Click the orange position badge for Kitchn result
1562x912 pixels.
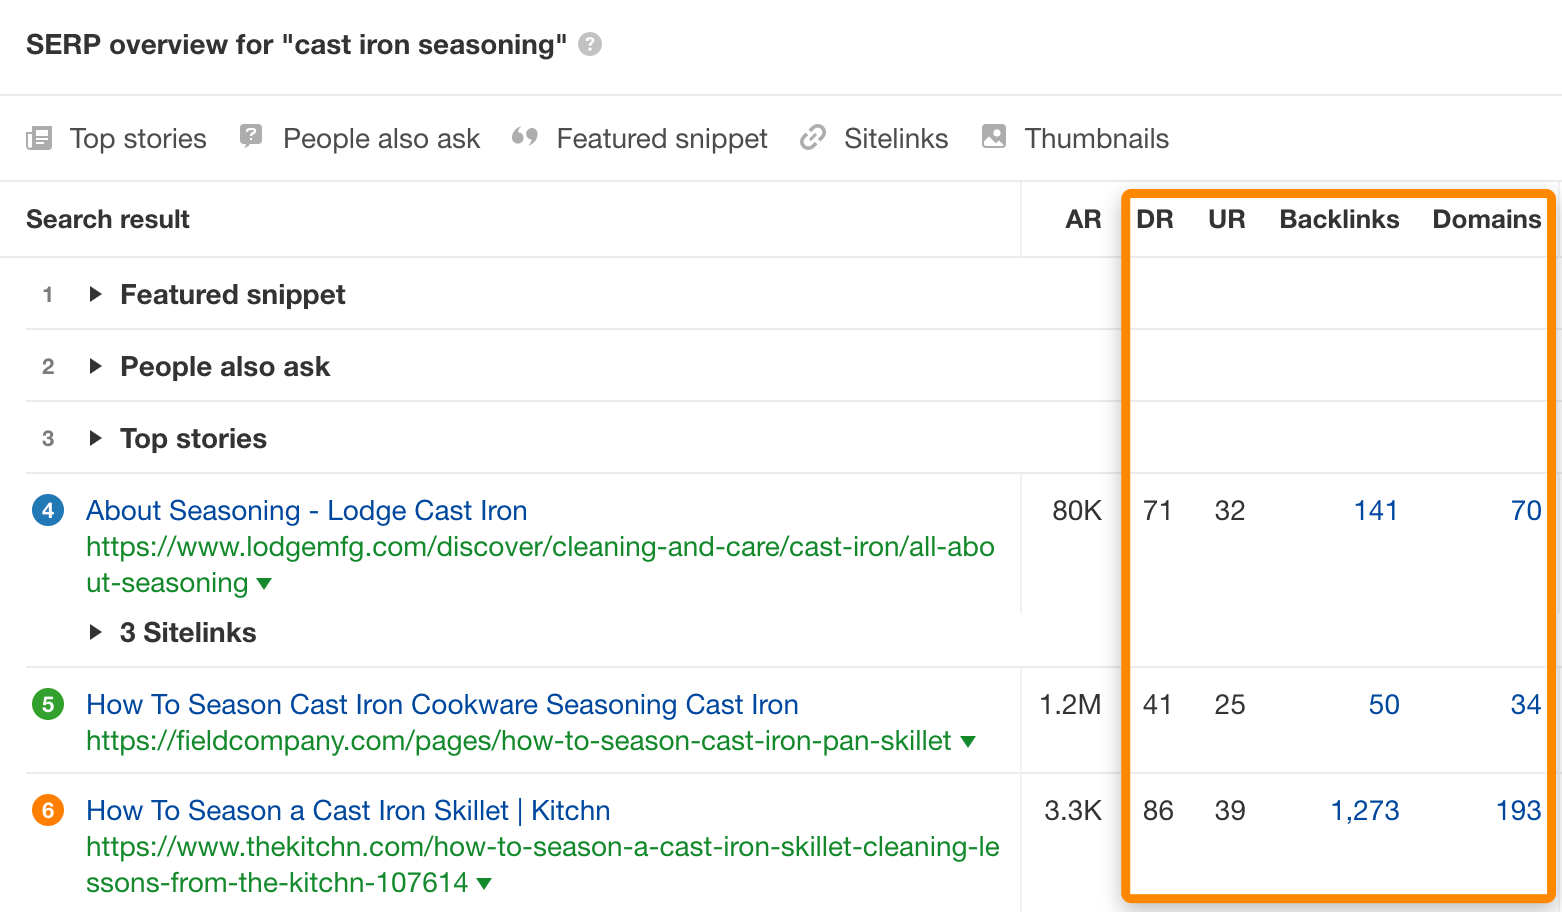pos(47,810)
